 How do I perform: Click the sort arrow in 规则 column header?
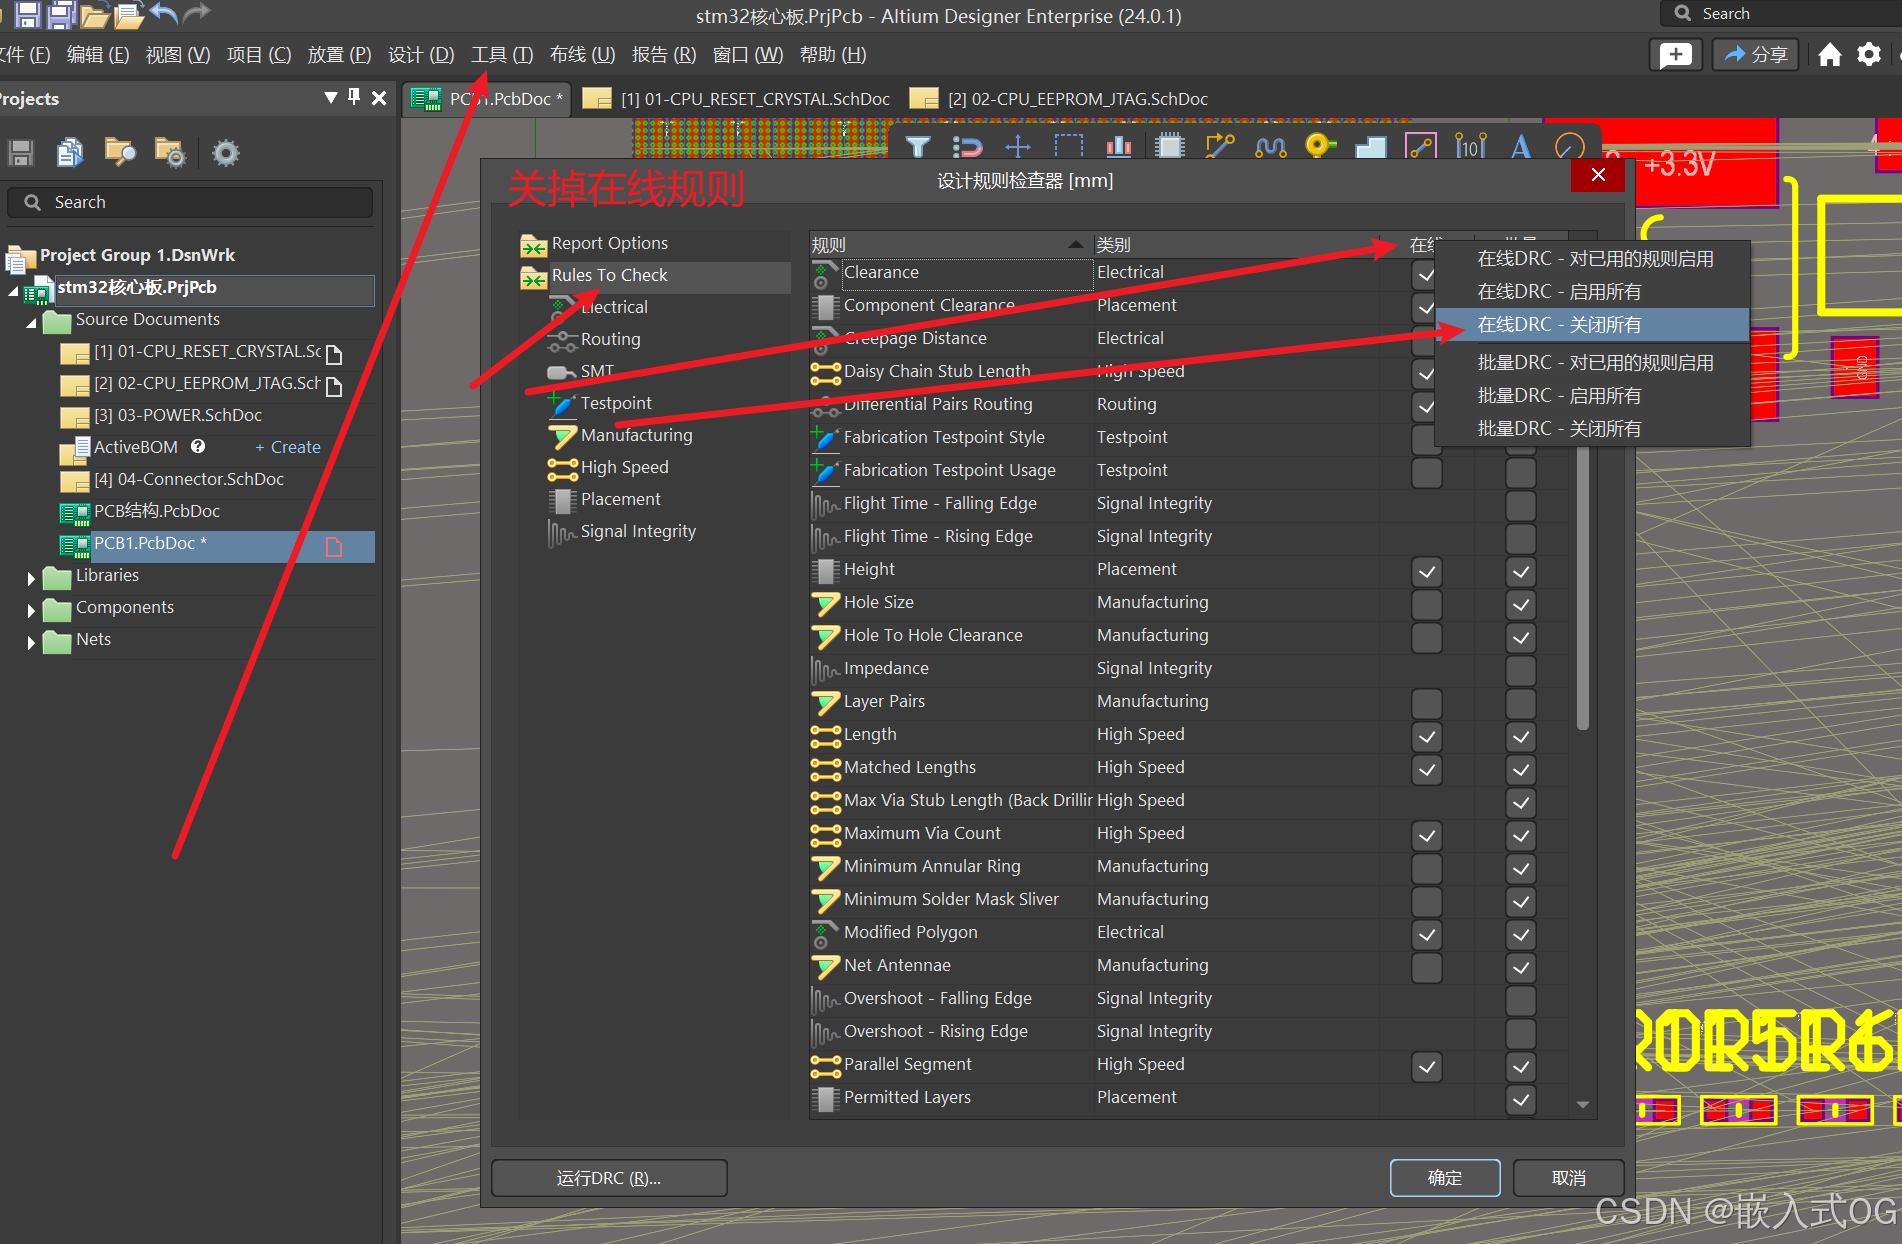tap(1075, 244)
